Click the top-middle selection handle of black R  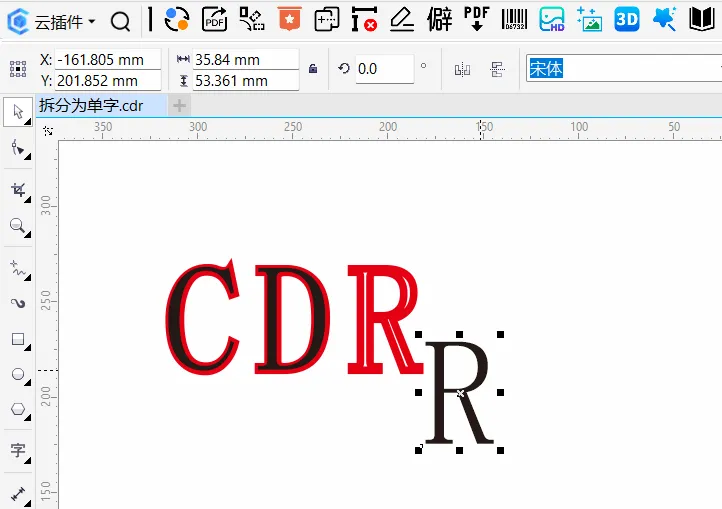pos(460,334)
